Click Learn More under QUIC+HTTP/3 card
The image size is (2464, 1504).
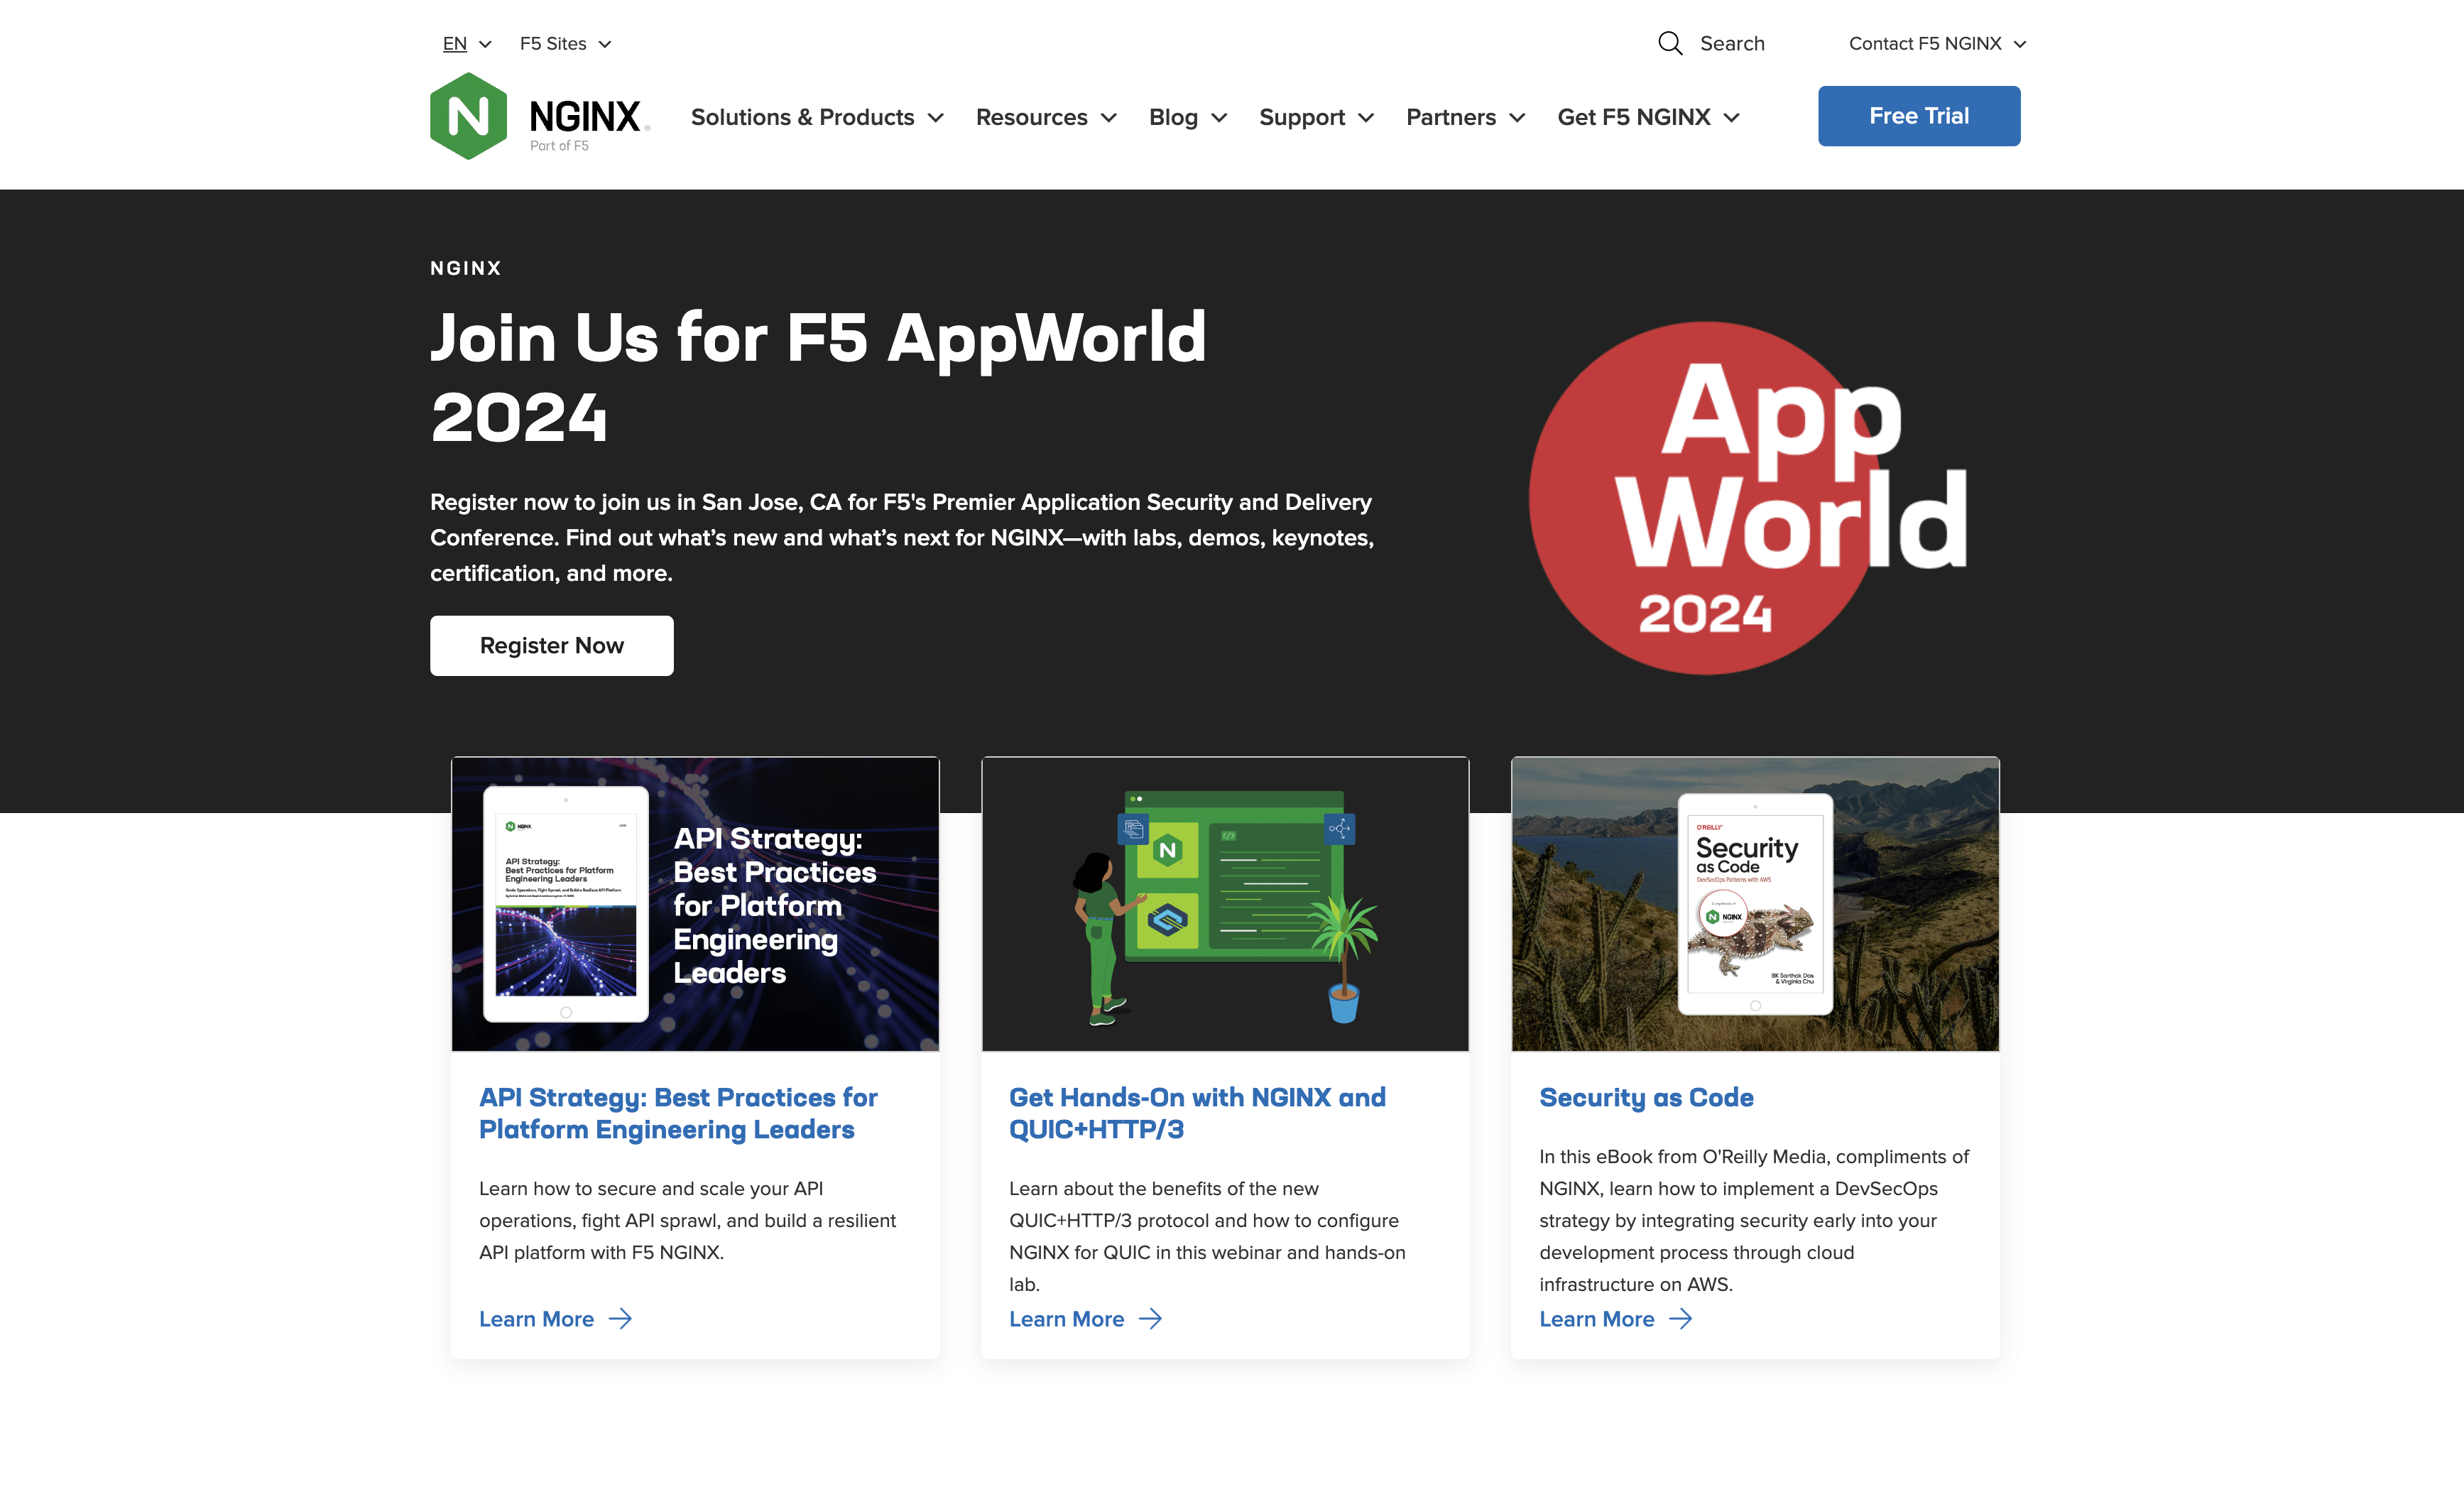[x=1066, y=1319]
